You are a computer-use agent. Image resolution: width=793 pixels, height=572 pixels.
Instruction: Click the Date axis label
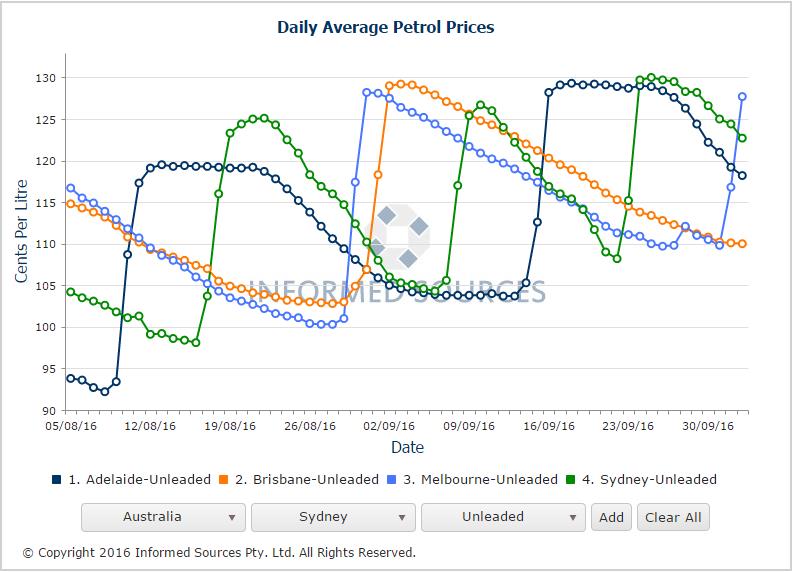click(x=407, y=447)
